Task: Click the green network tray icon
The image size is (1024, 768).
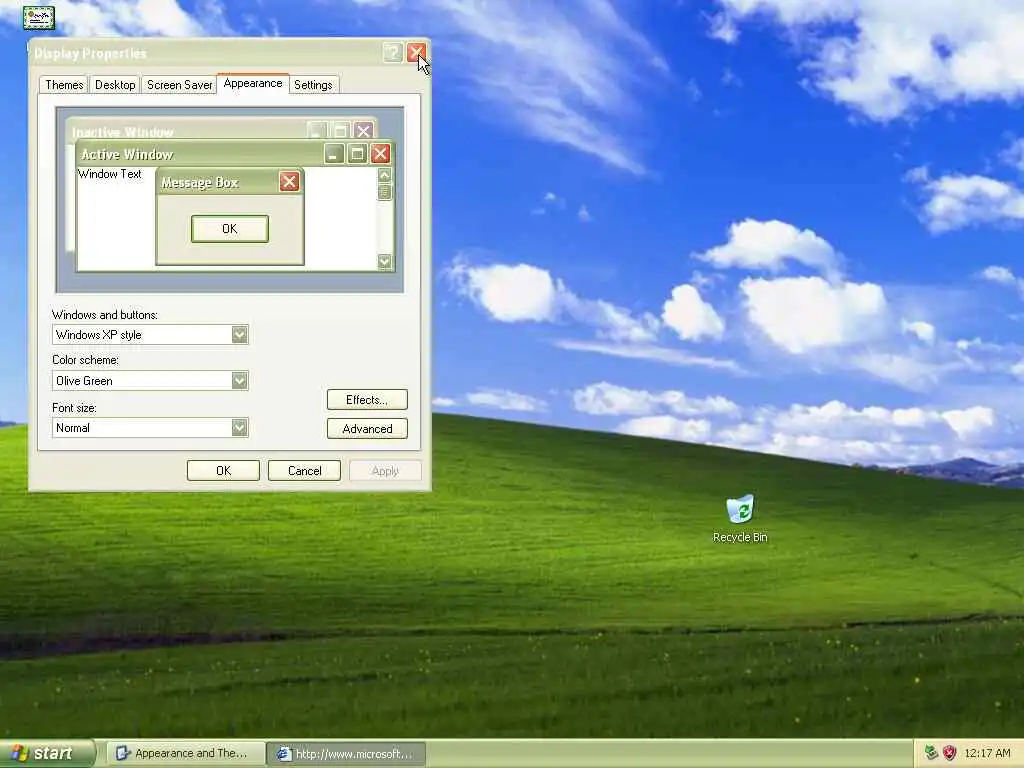Action: tap(931, 753)
